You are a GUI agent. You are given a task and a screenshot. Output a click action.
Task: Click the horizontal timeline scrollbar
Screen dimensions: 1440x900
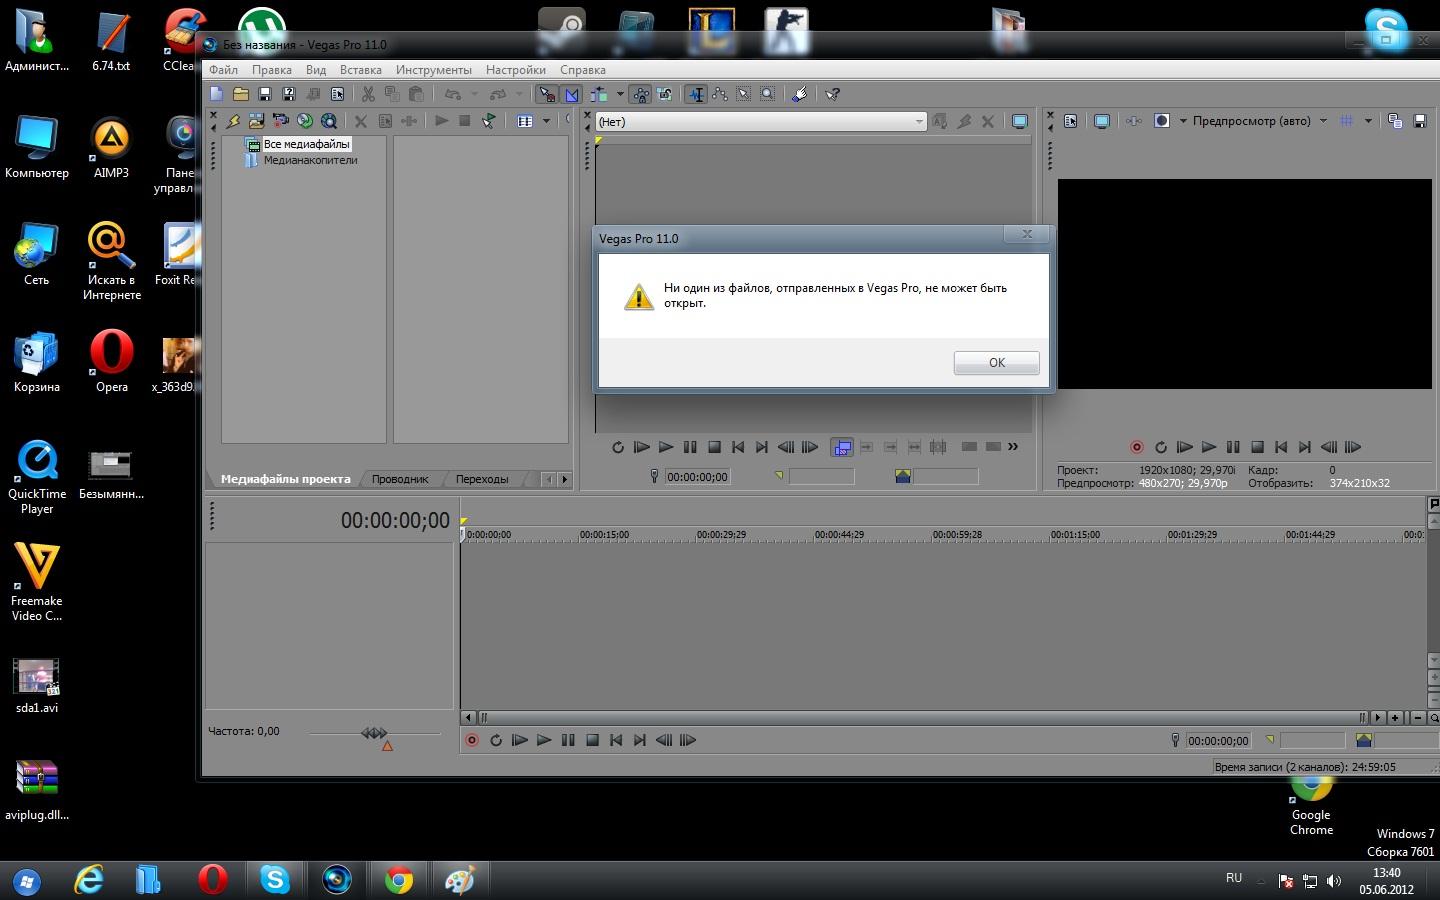(x=922, y=717)
